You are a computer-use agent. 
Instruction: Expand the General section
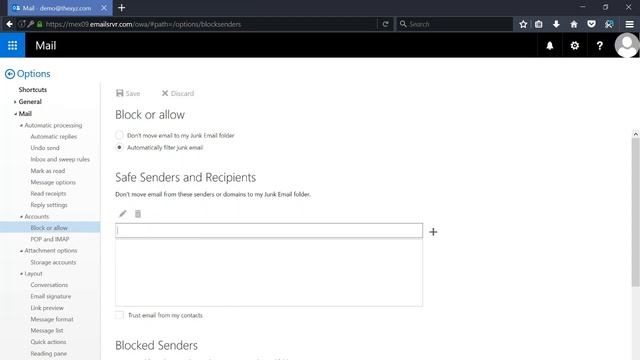(x=15, y=102)
